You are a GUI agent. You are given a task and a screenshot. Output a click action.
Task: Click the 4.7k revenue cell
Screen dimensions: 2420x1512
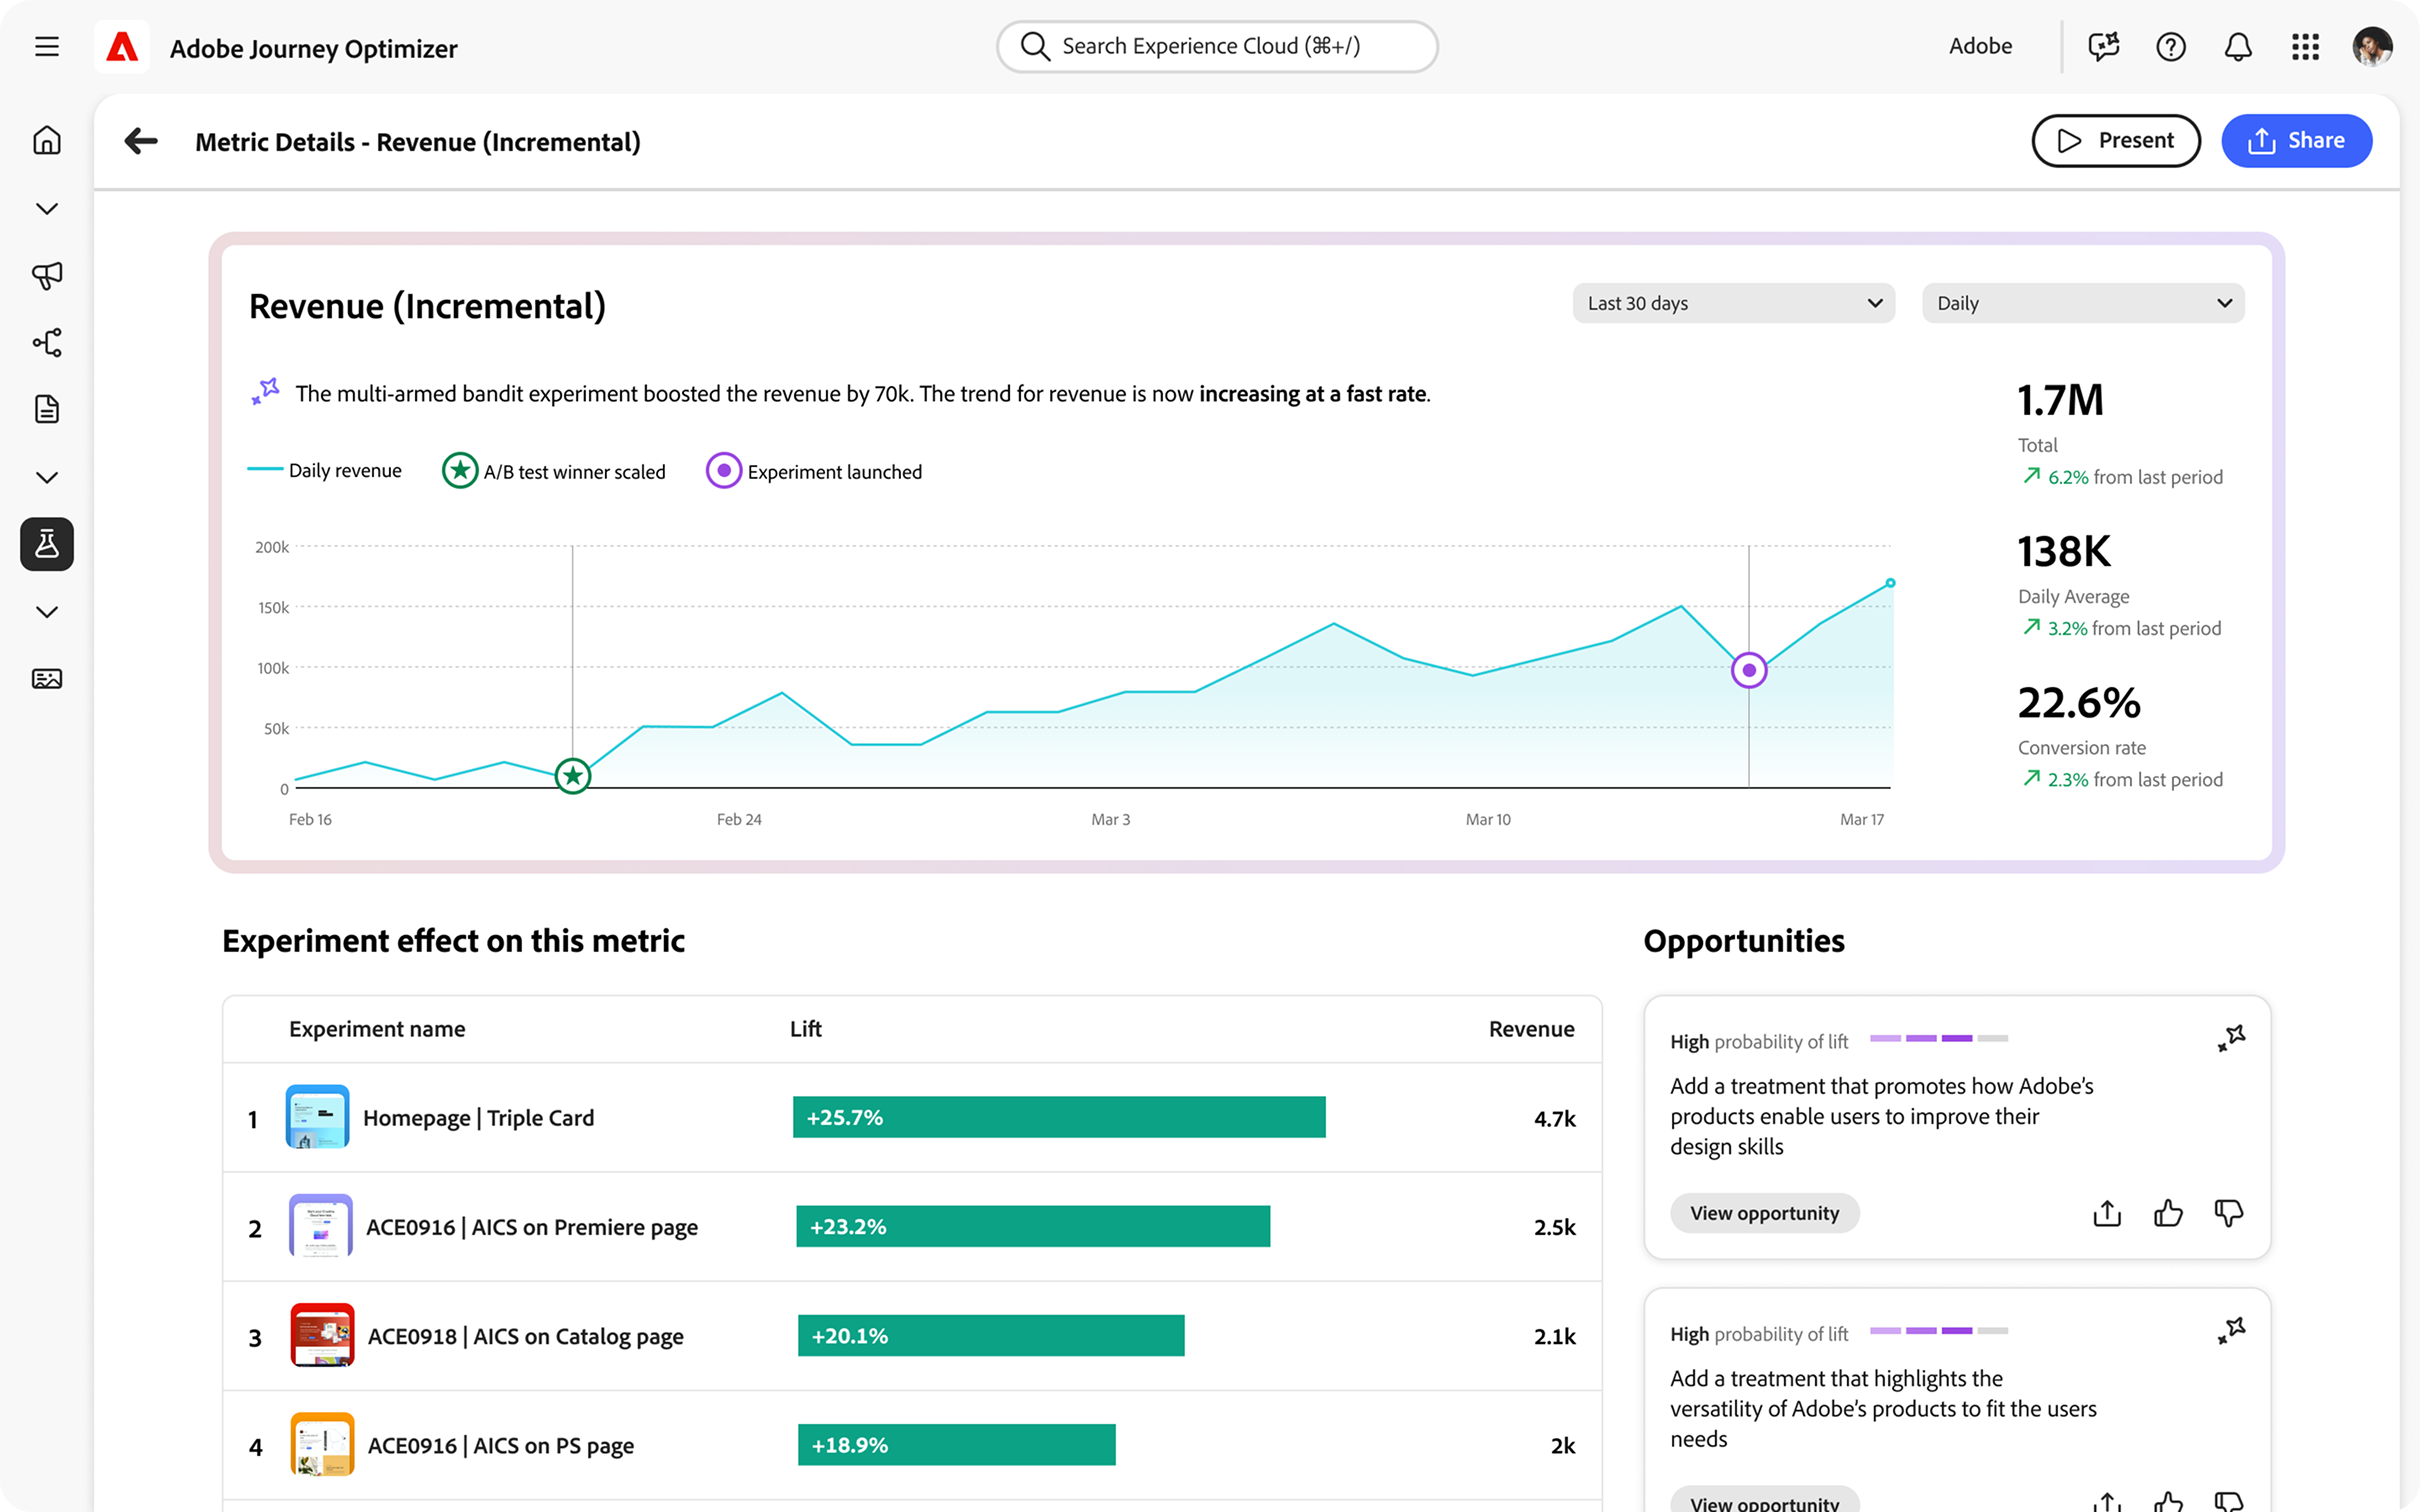click(1554, 1118)
